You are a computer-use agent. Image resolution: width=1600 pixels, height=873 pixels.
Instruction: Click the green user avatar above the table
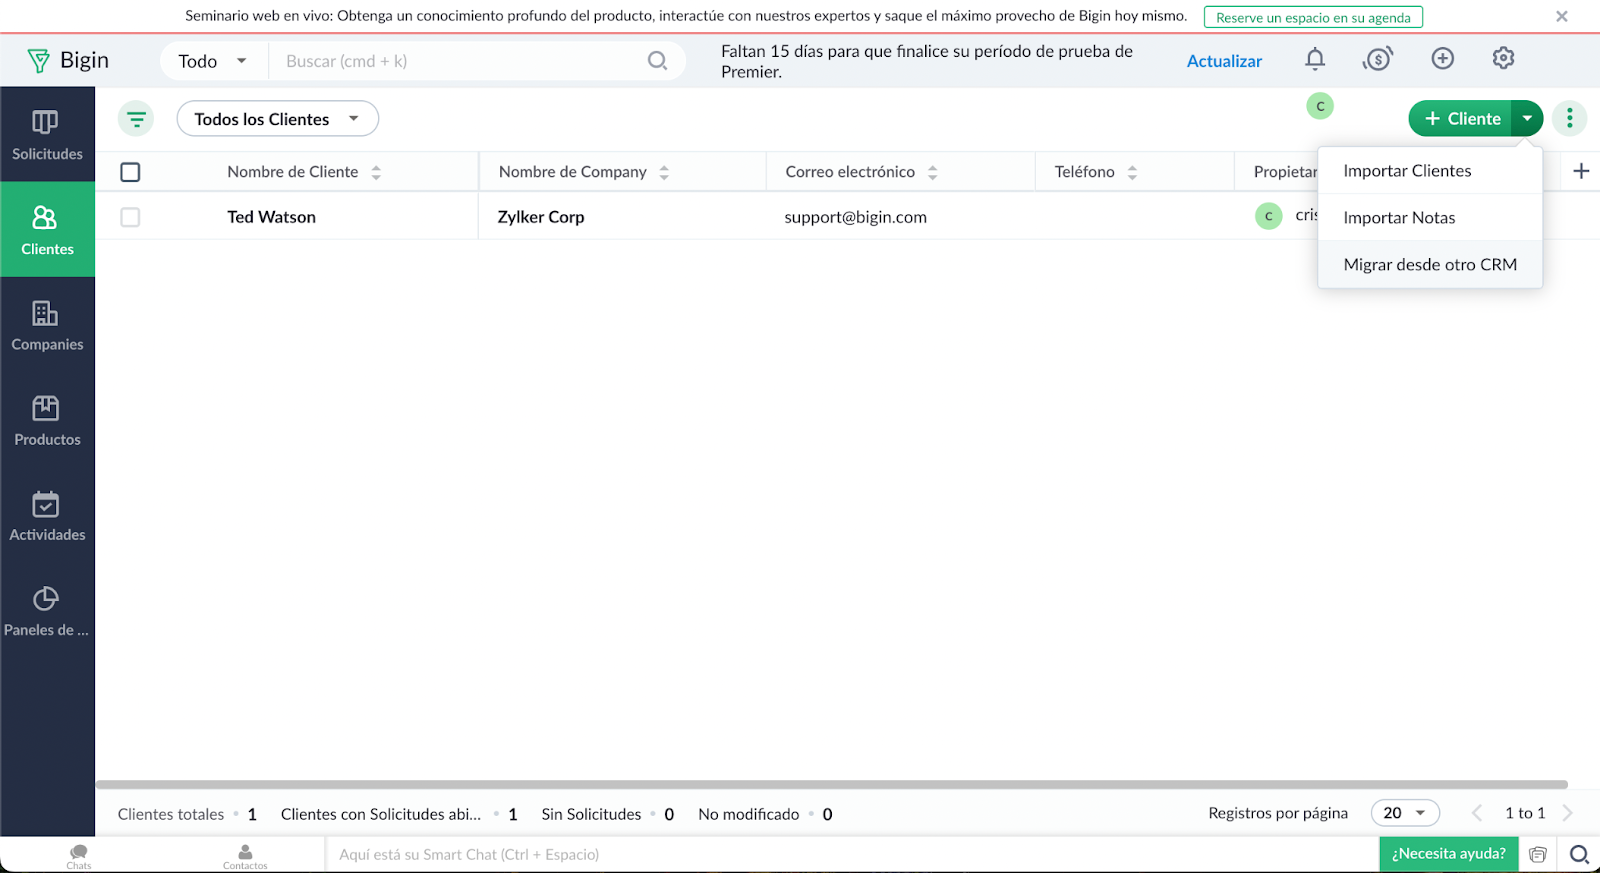coord(1320,106)
